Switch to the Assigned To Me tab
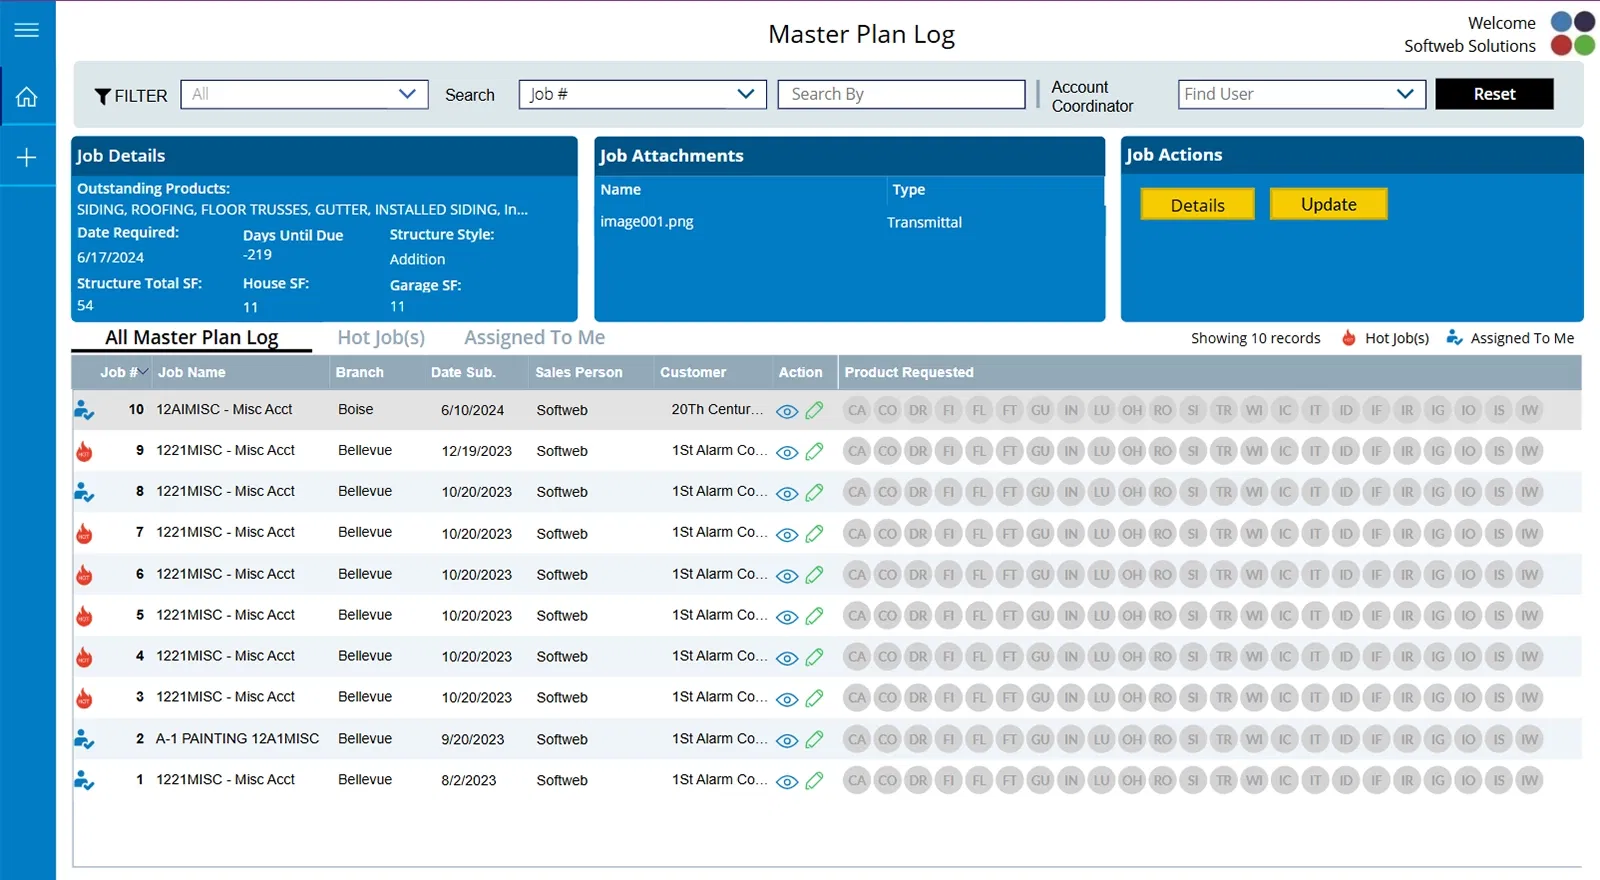 pyautogui.click(x=534, y=338)
